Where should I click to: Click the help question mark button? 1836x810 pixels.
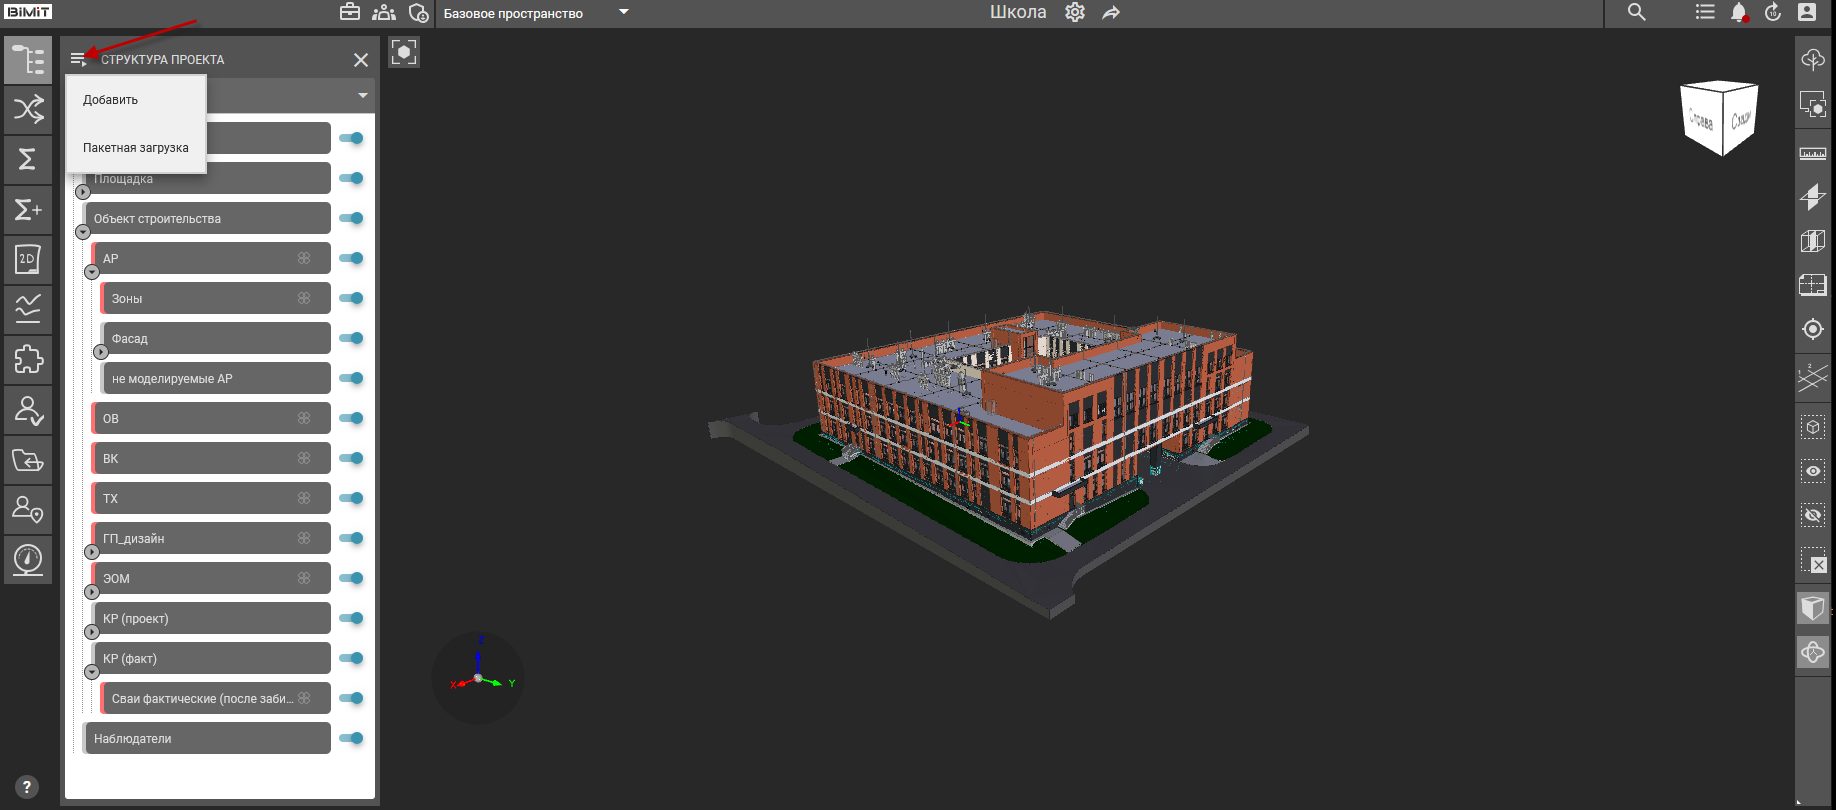pyautogui.click(x=27, y=787)
